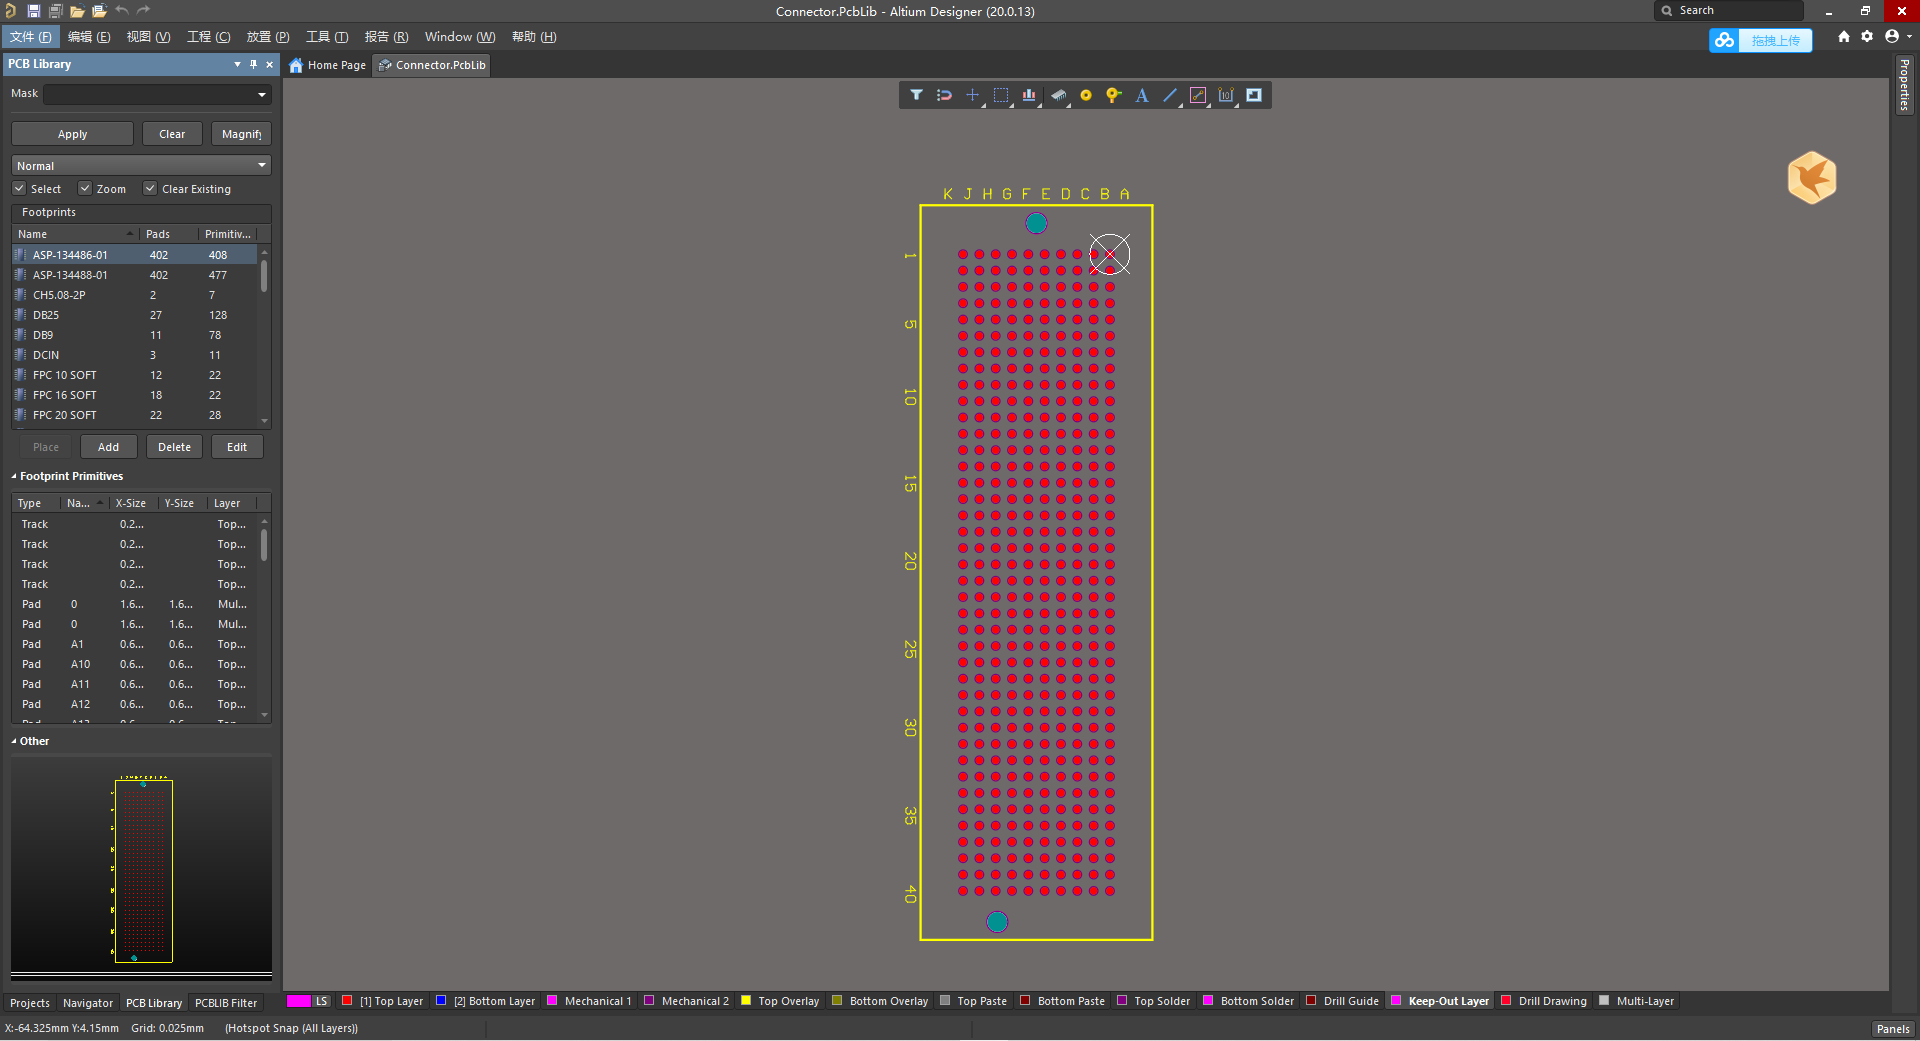The width and height of the screenshot is (1920, 1041).
Task: Select the dashed rectangle selection tool
Action: (1001, 95)
